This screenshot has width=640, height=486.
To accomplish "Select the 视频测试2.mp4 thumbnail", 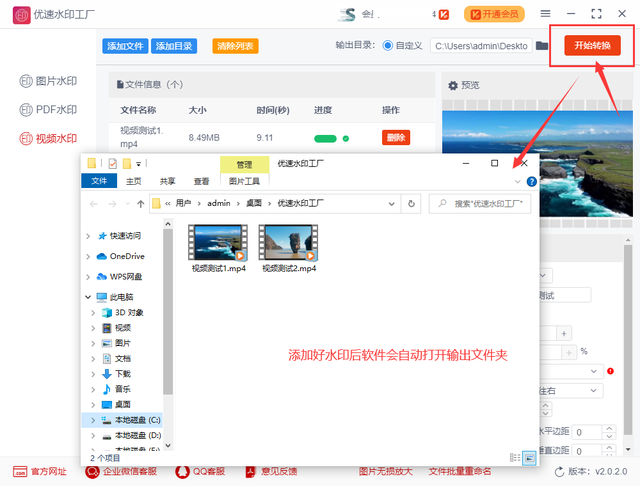I will [288, 245].
